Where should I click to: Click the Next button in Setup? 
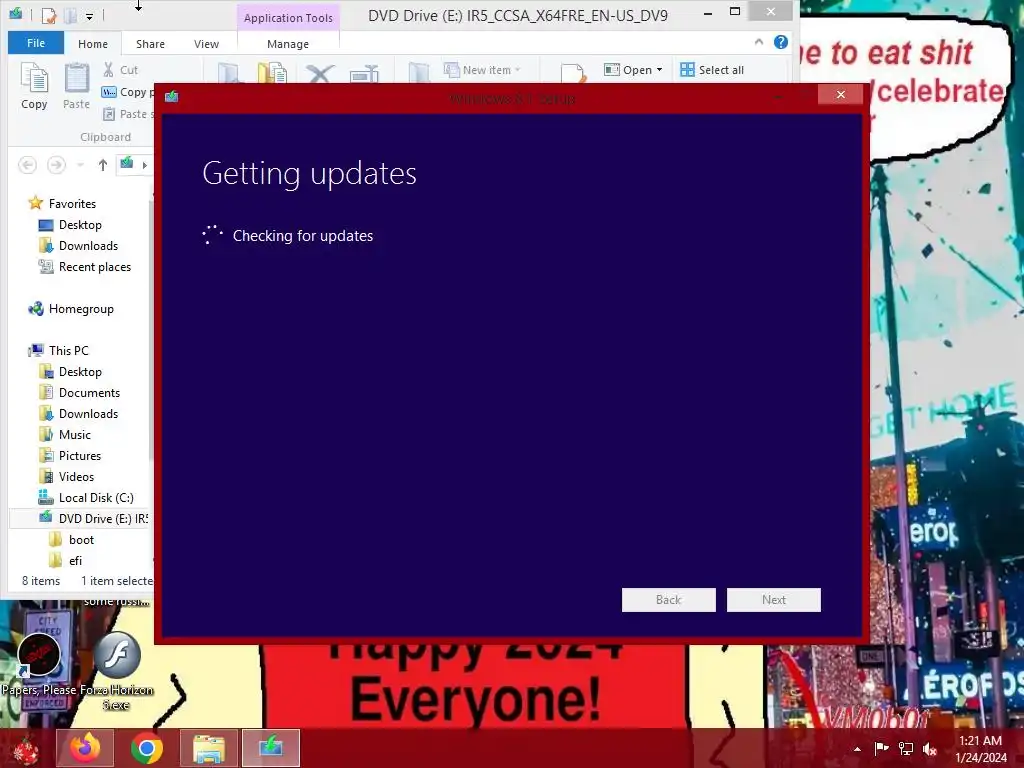774,600
